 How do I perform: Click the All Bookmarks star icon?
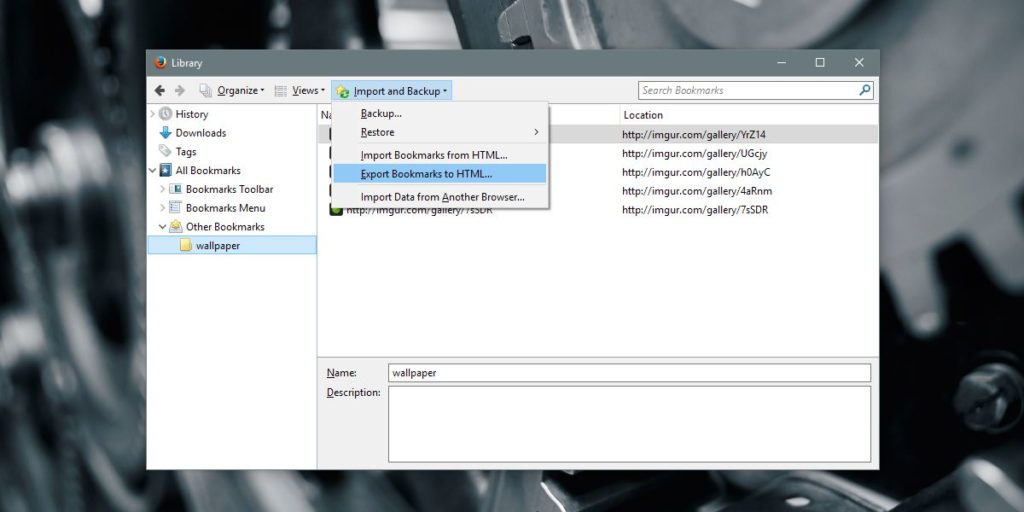[165, 170]
